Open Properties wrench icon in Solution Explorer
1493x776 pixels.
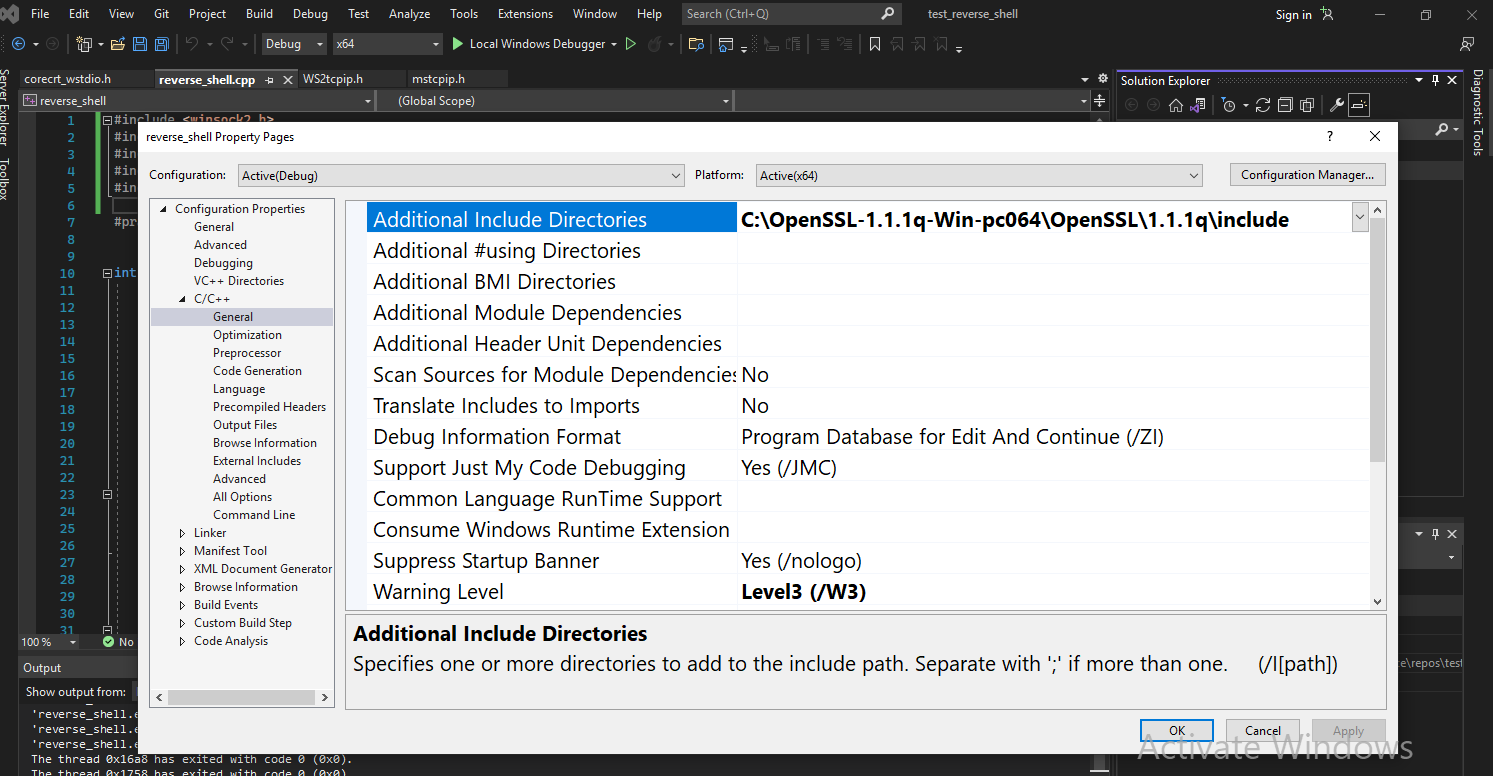(1336, 105)
